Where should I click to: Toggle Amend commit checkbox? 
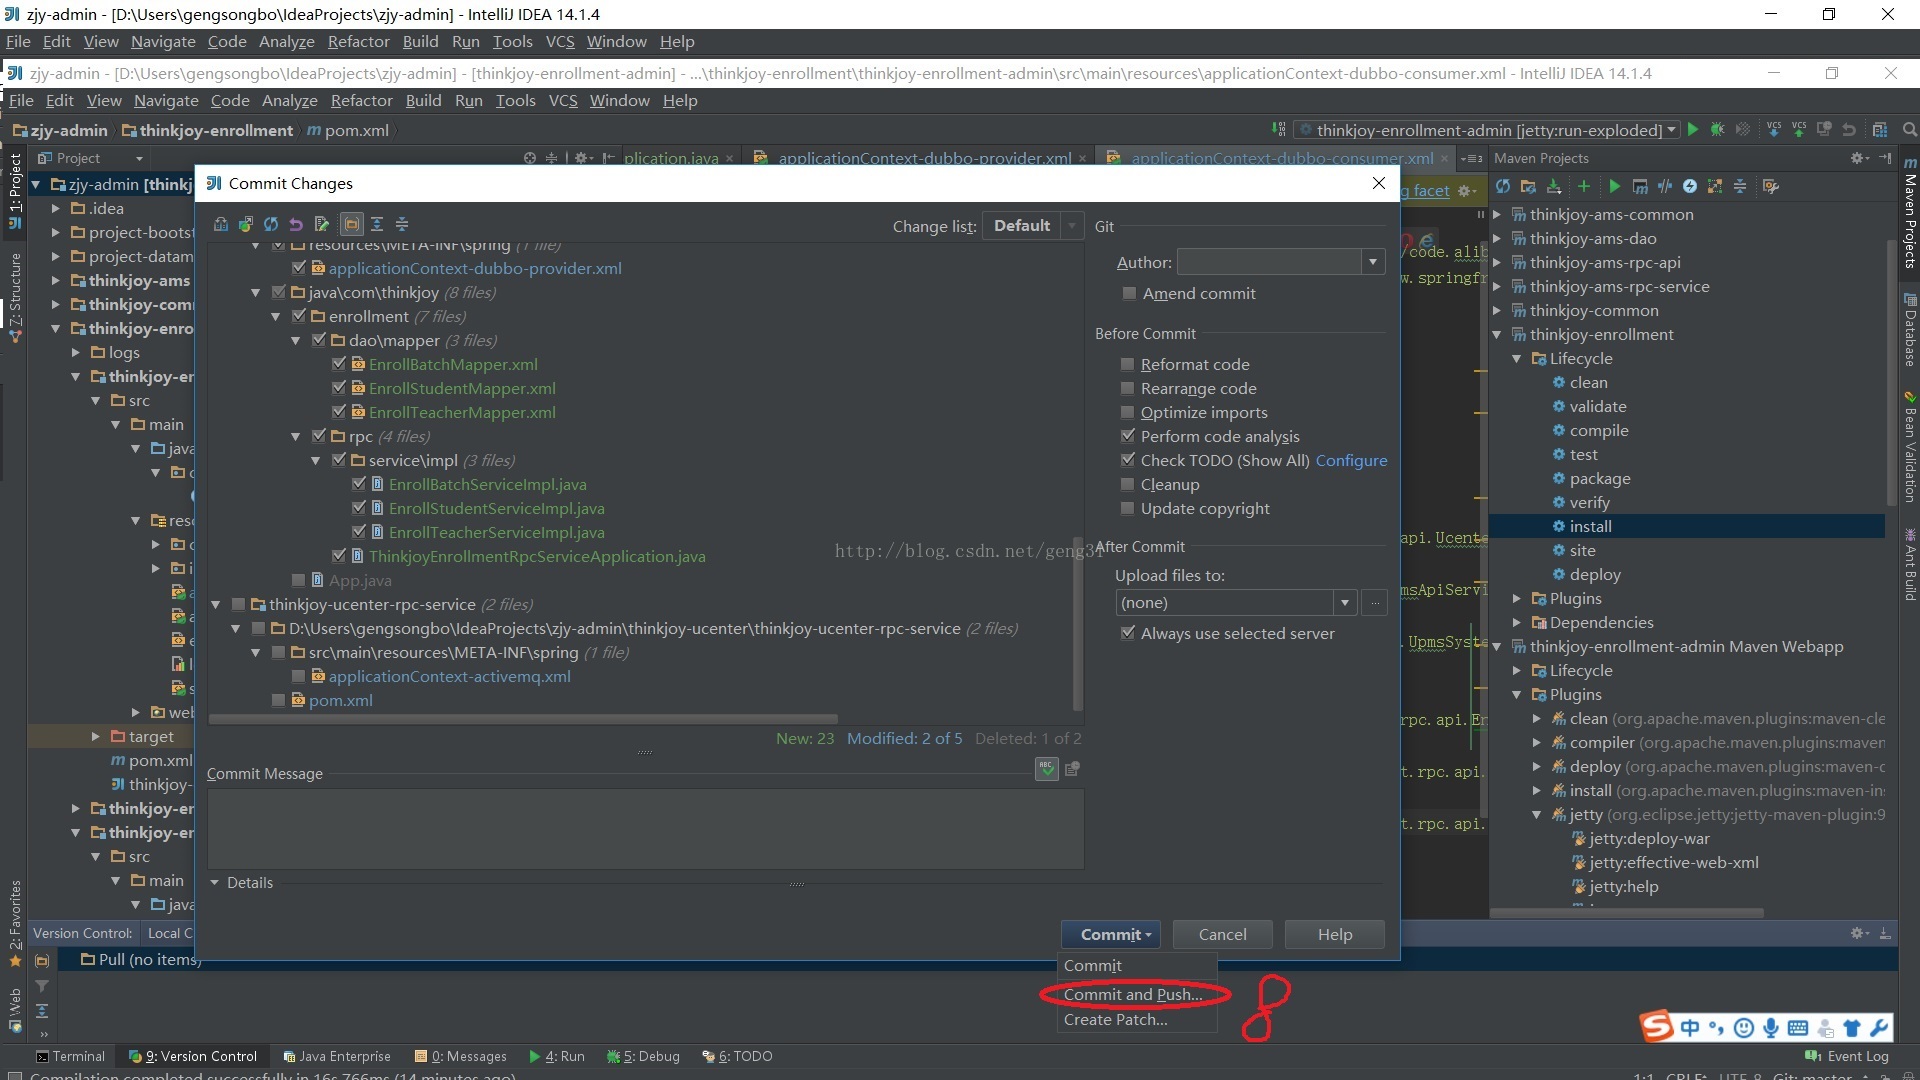coord(1125,293)
